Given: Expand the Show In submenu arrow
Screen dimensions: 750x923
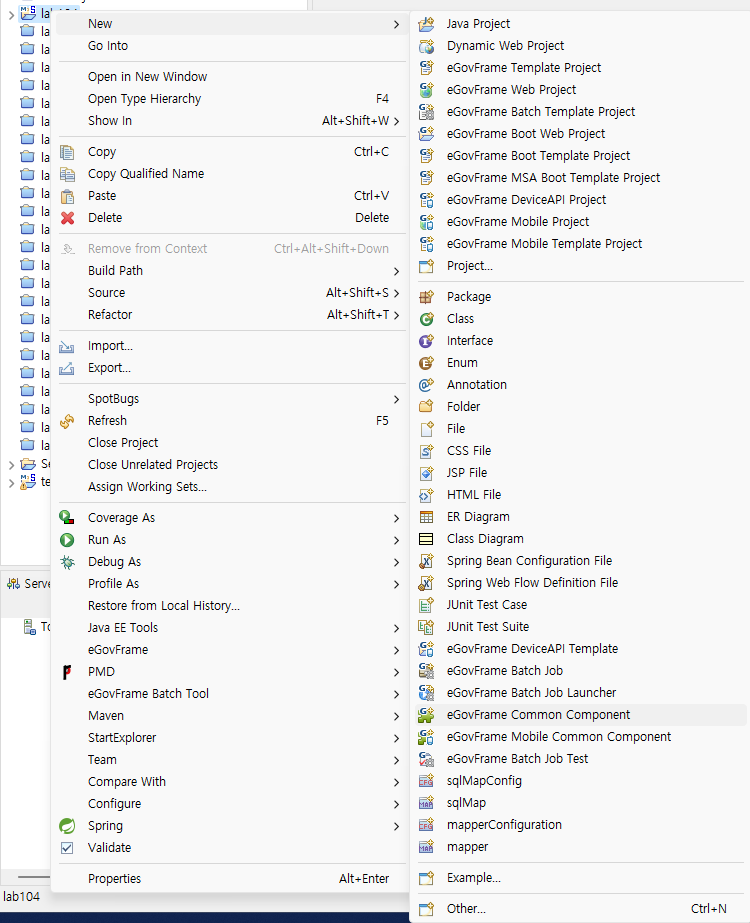Looking at the screenshot, I should coord(396,121).
